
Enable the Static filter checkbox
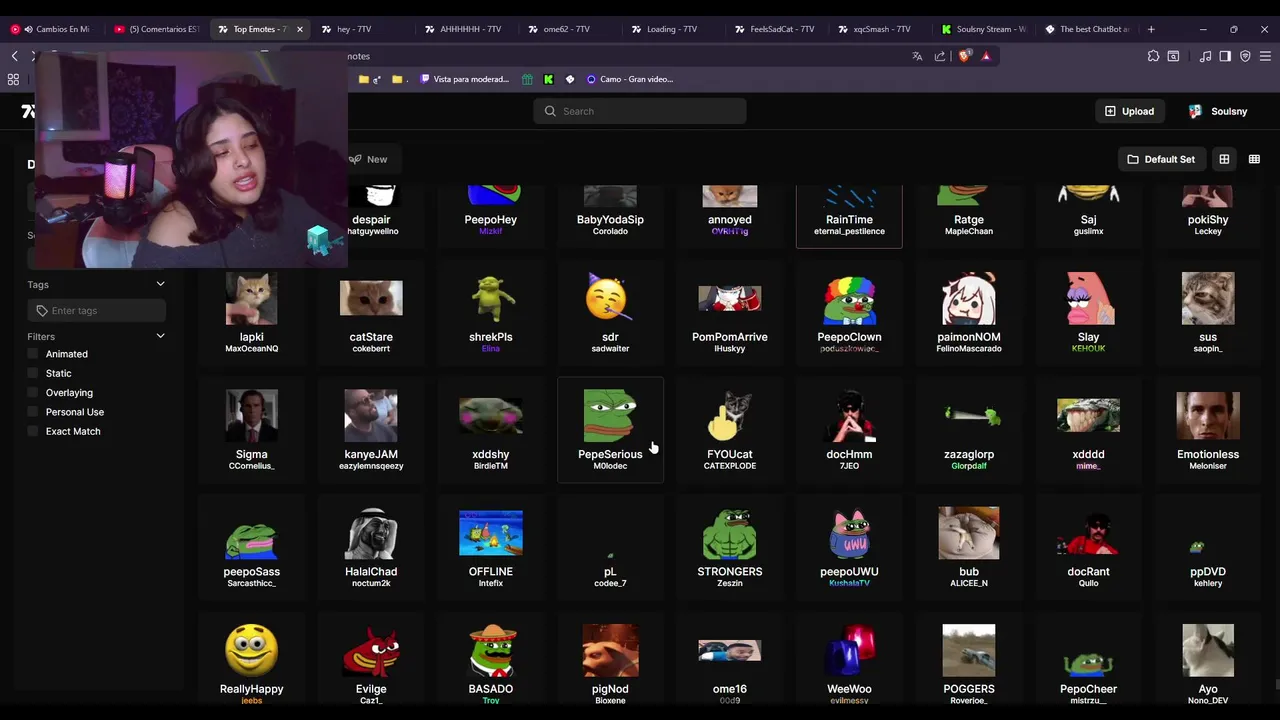point(33,373)
